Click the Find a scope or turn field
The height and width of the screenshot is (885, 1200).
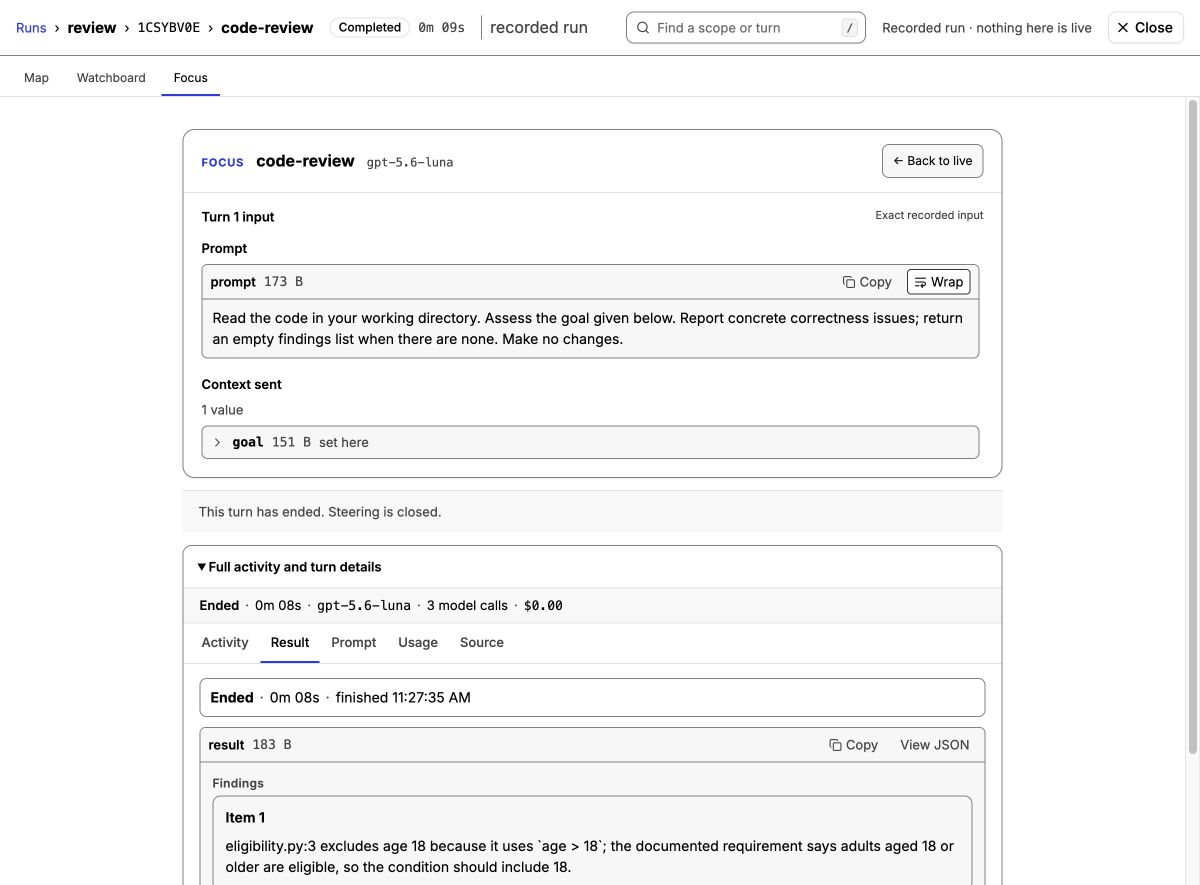pos(746,28)
